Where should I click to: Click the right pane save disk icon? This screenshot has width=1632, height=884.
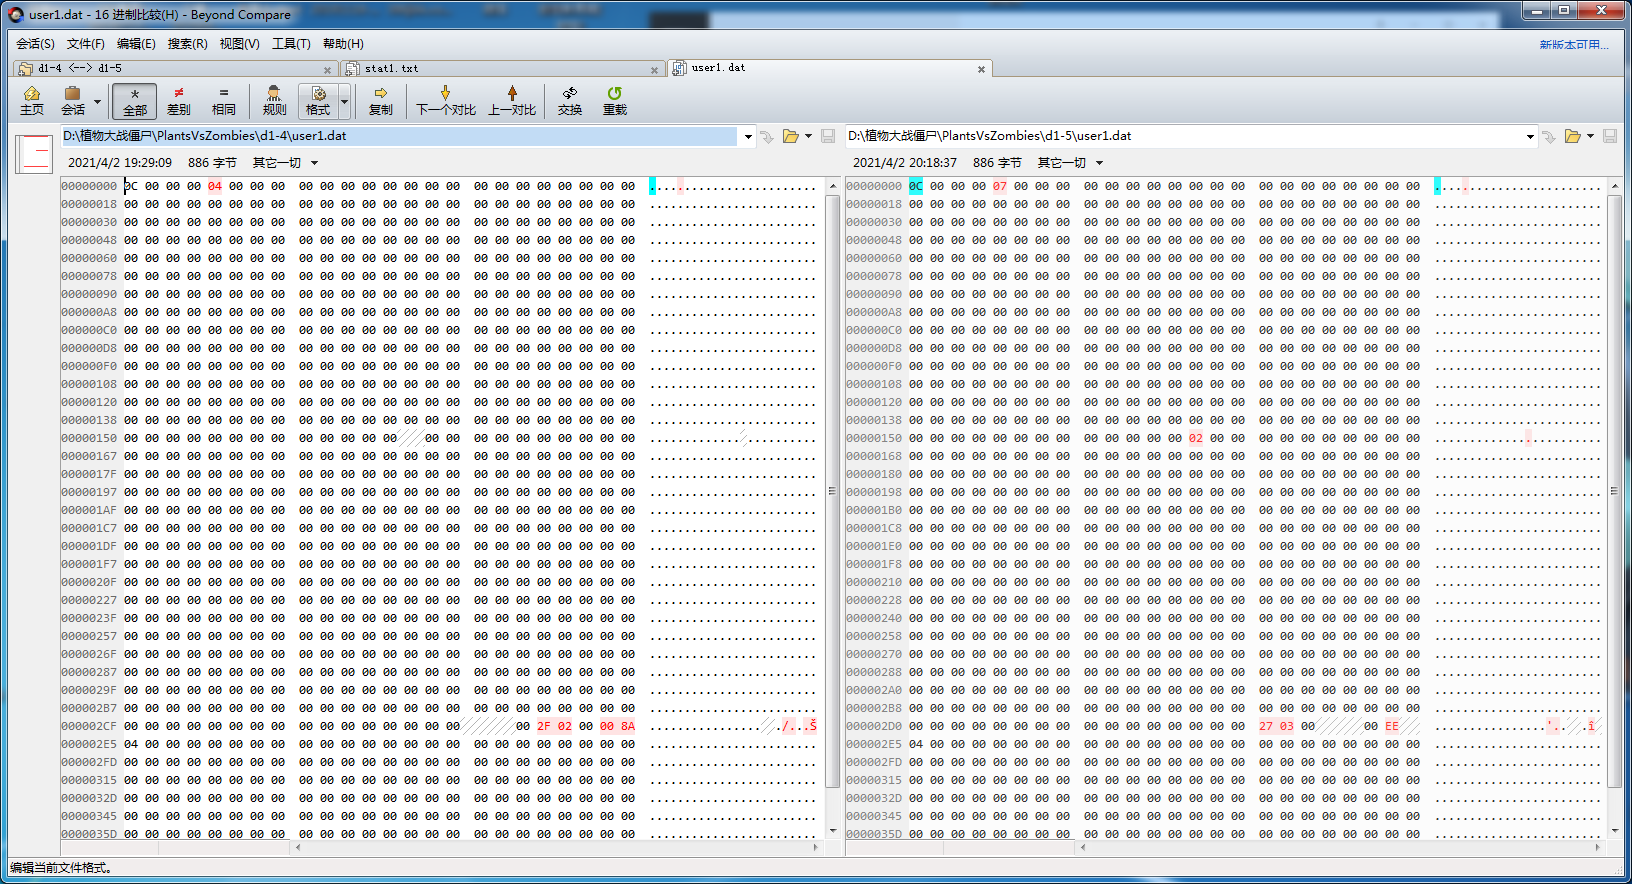coord(1610,137)
